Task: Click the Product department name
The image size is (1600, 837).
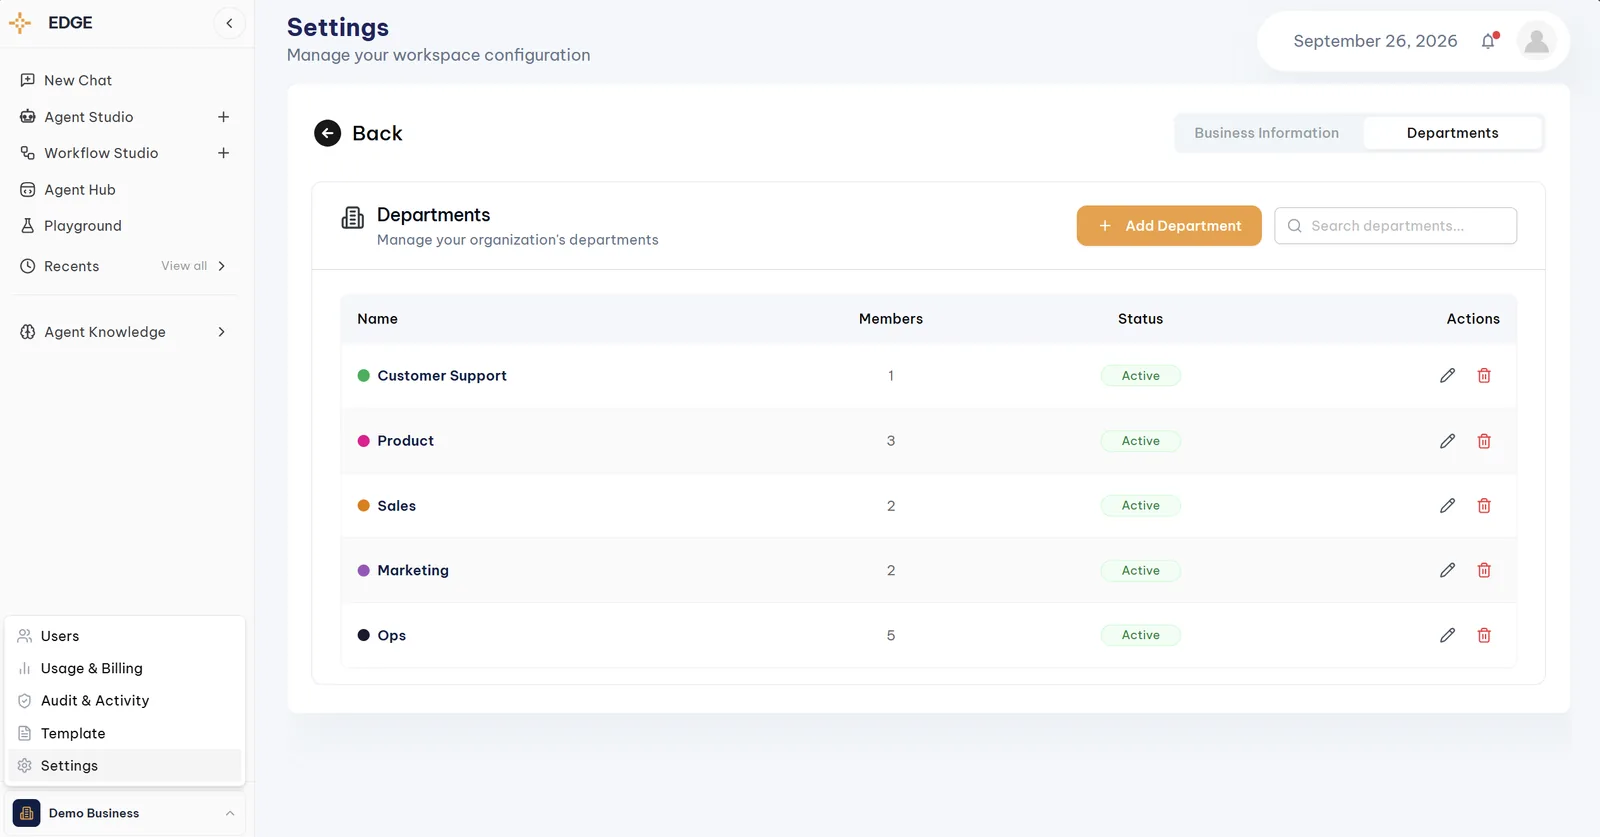Action: pyautogui.click(x=405, y=441)
